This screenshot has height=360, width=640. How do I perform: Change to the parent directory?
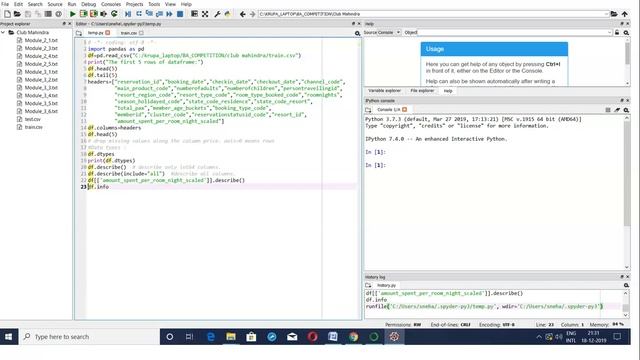click(624, 14)
